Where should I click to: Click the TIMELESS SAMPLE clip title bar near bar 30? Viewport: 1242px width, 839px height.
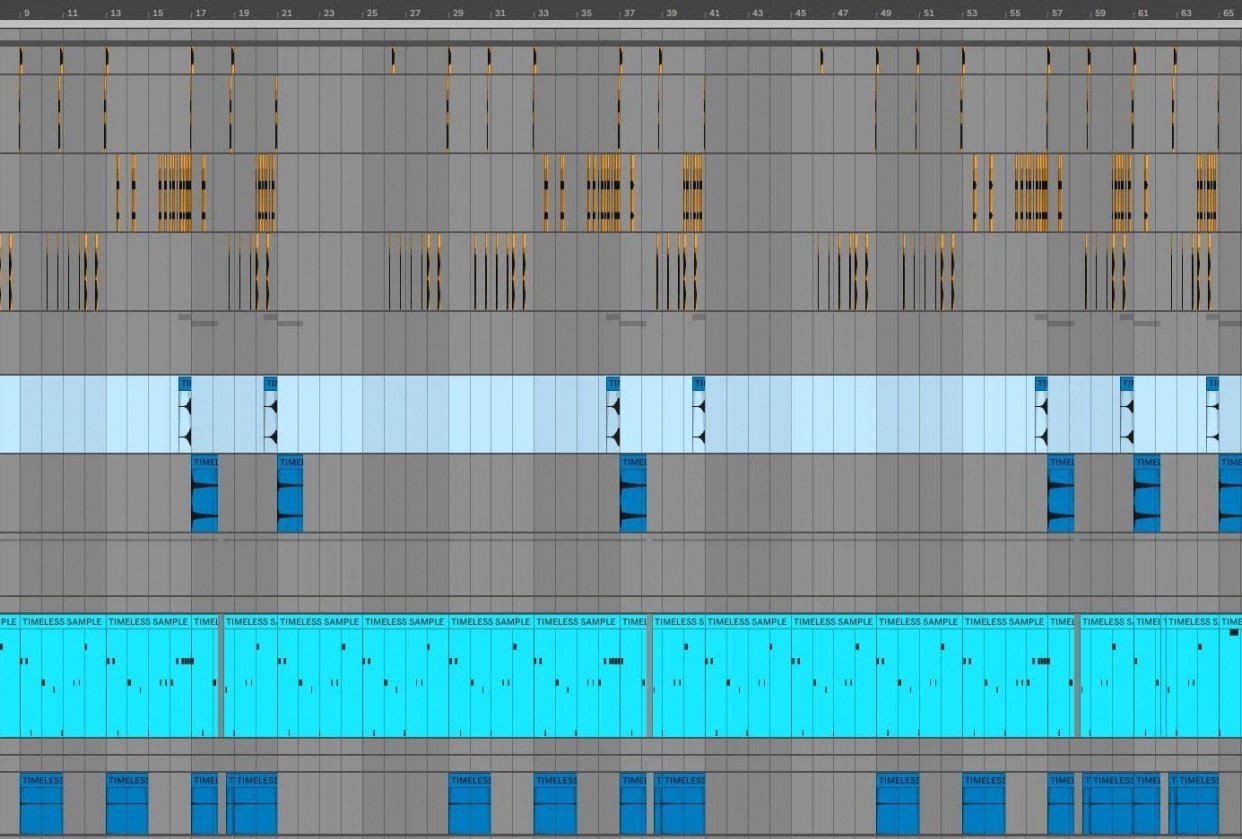coord(490,621)
